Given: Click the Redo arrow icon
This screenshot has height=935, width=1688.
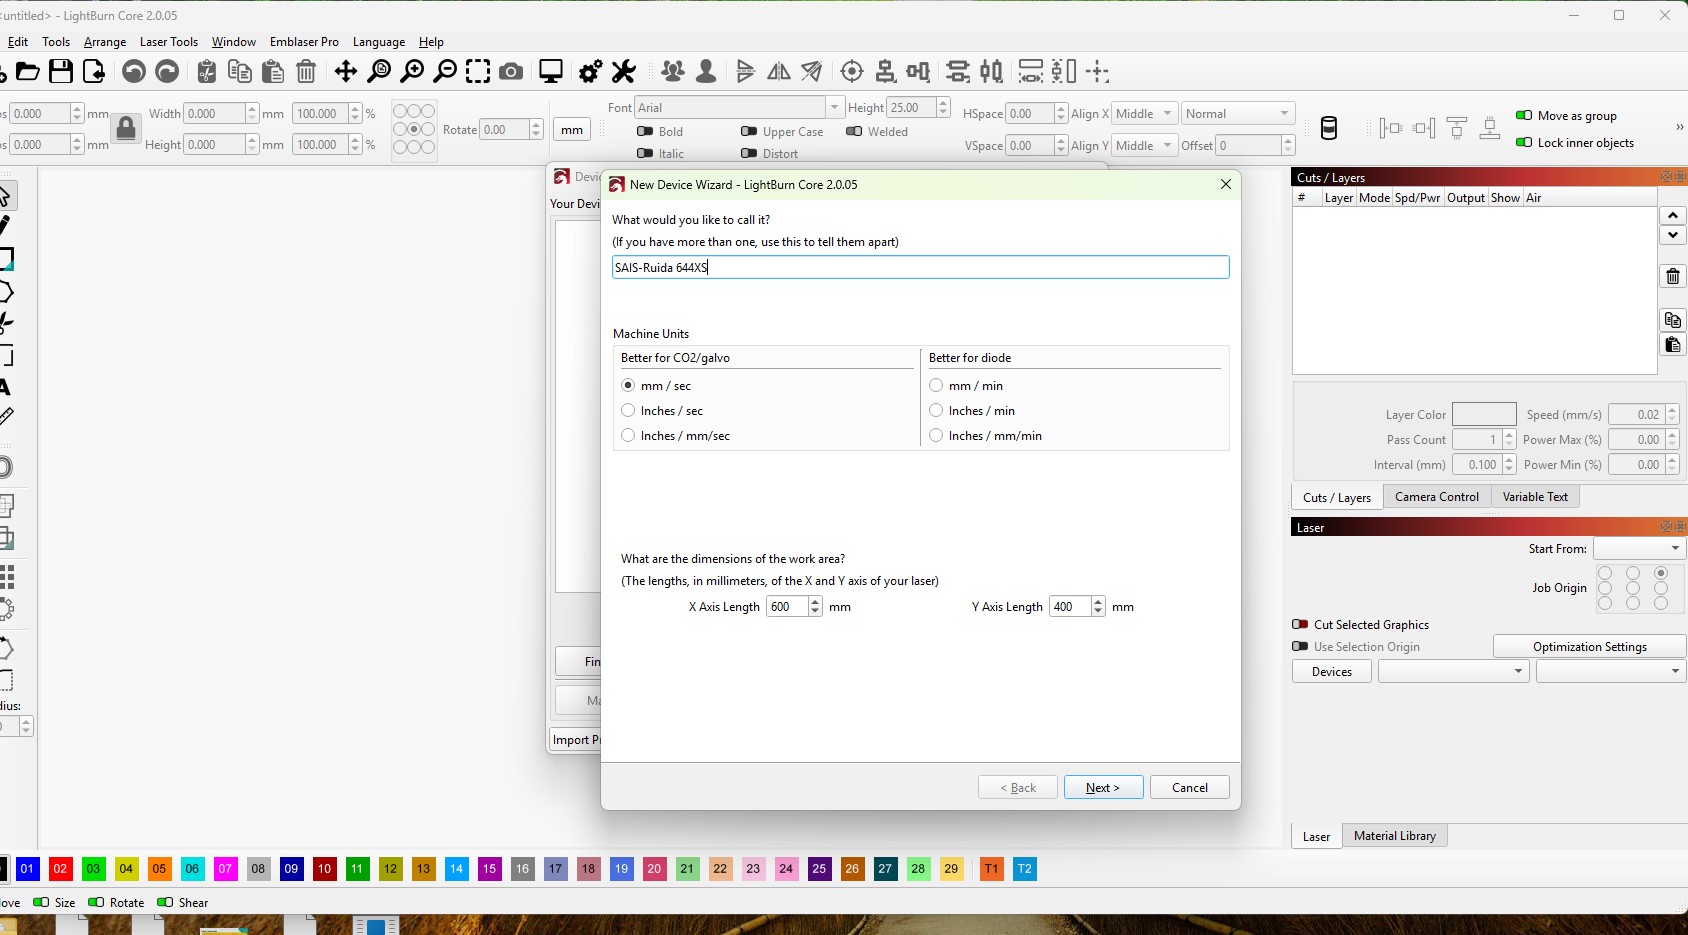Looking at the screenshot, I should click(x=167, y=71).
